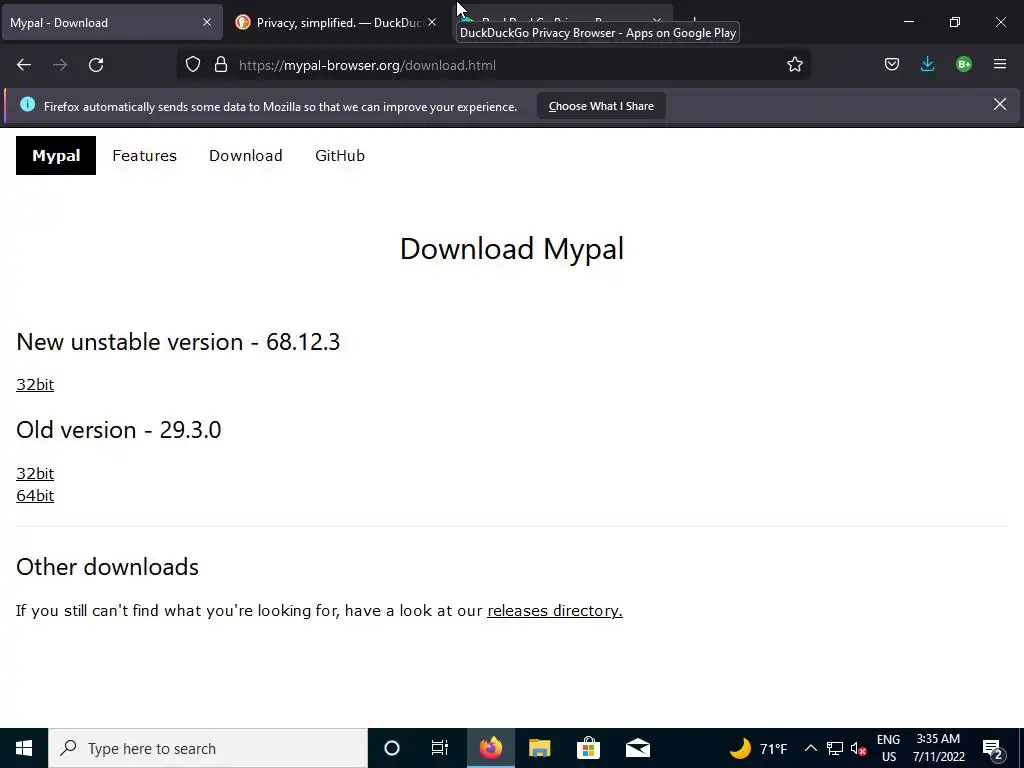The height and width of the screenshot is (768, 1024).
Task: Go back to the previous page
Action: click(24, 65)
